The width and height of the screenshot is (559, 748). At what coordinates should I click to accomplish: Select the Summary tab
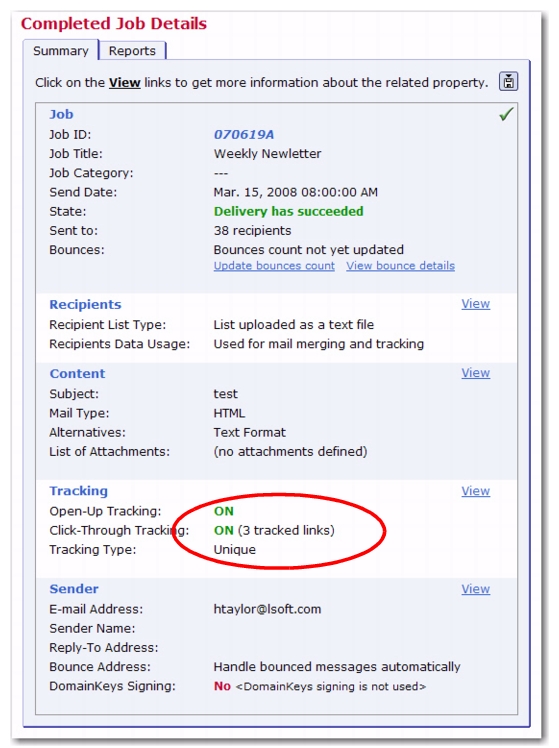point(61,51)
